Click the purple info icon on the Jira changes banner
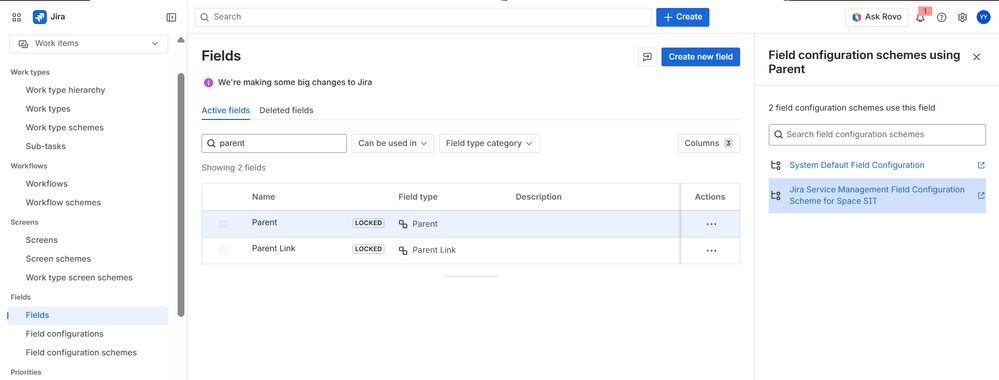This screenshot has width=999, height=380. (208, 82)
